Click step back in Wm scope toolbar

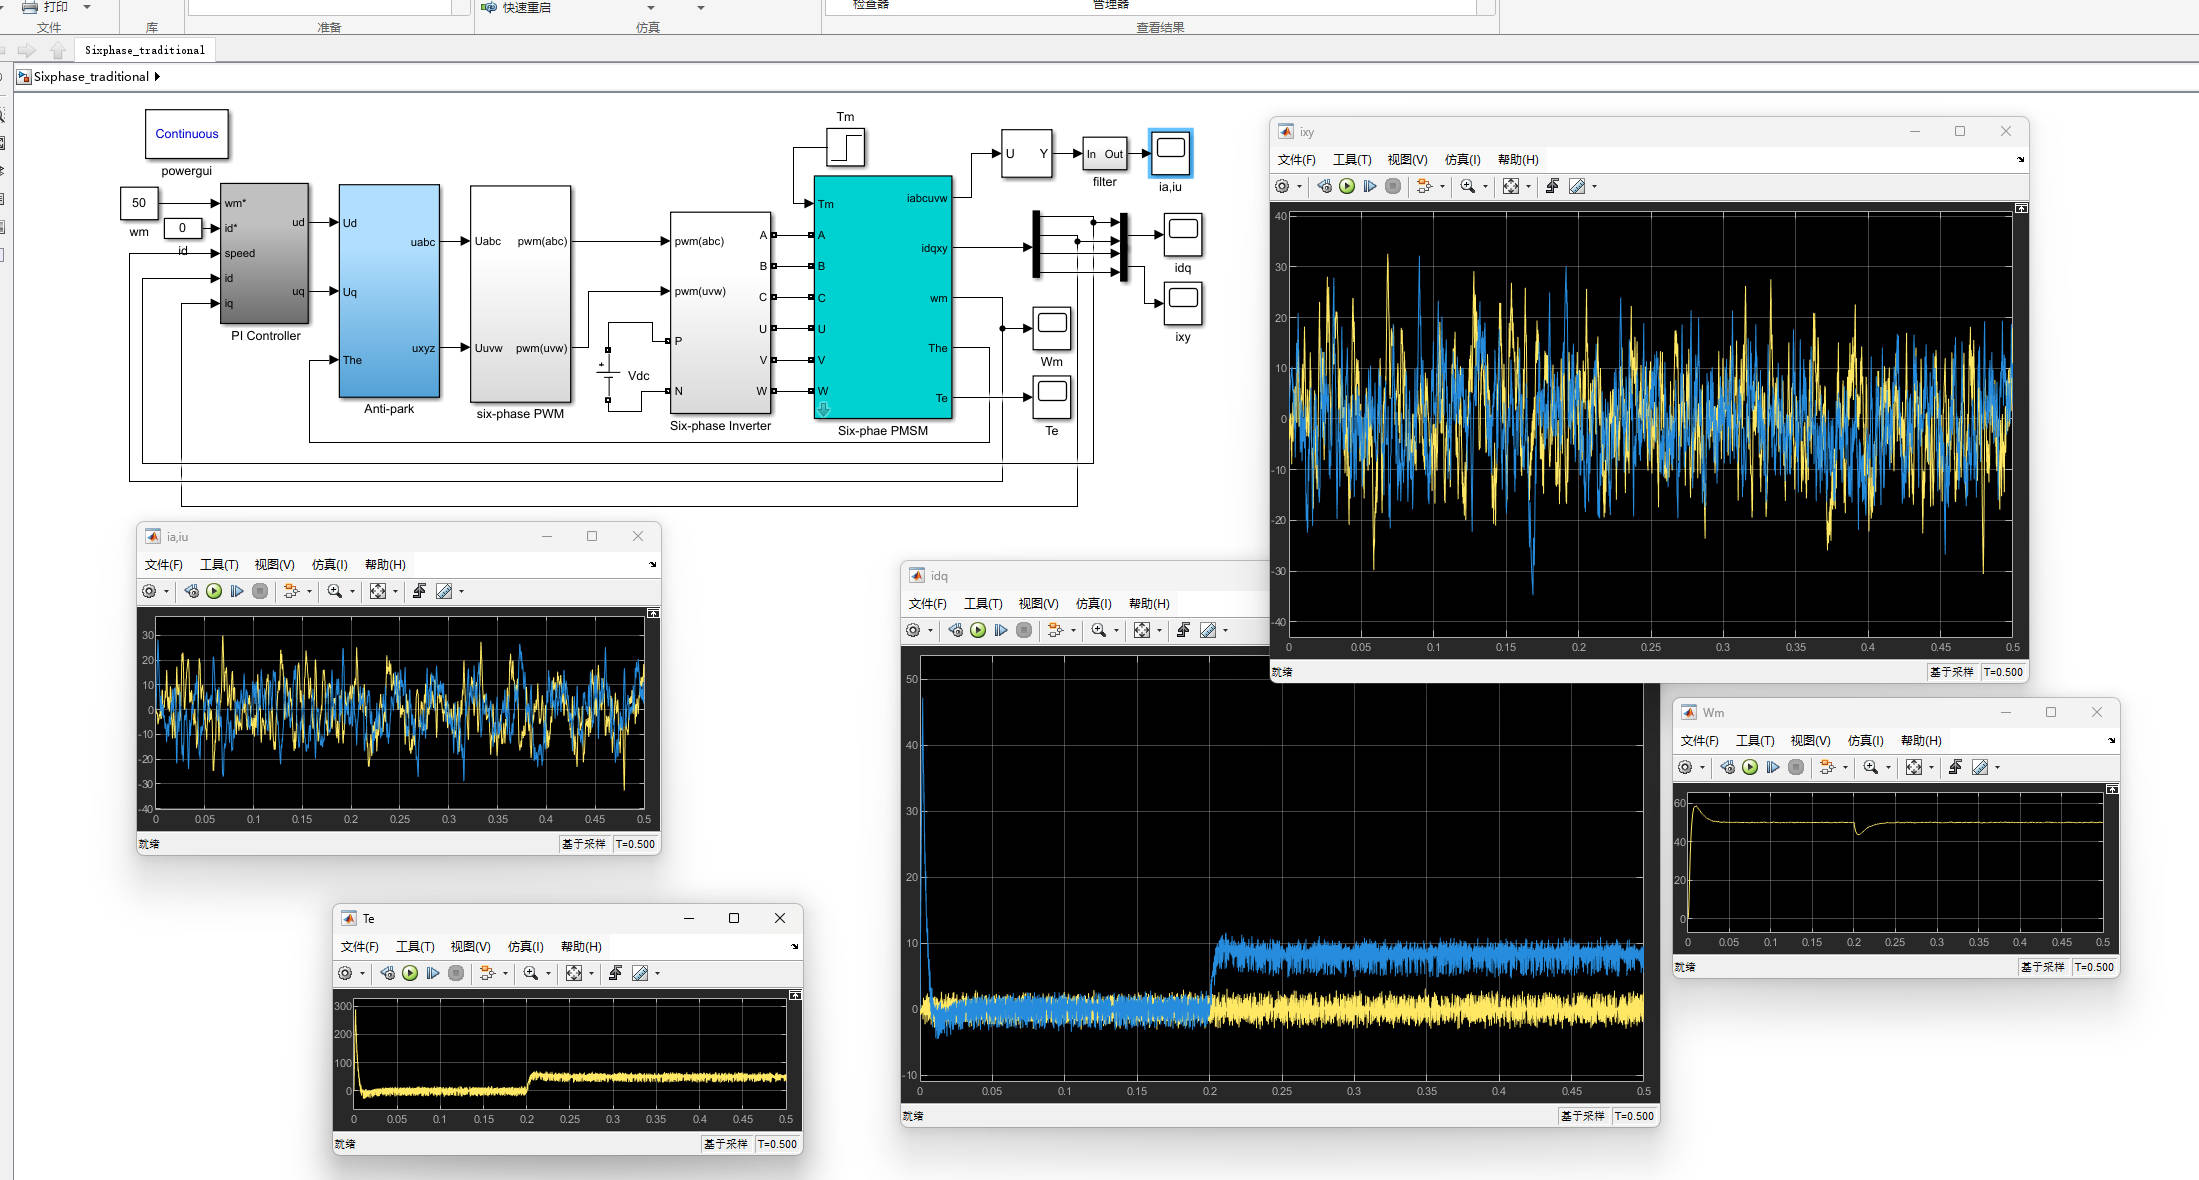pos(1727,767)
